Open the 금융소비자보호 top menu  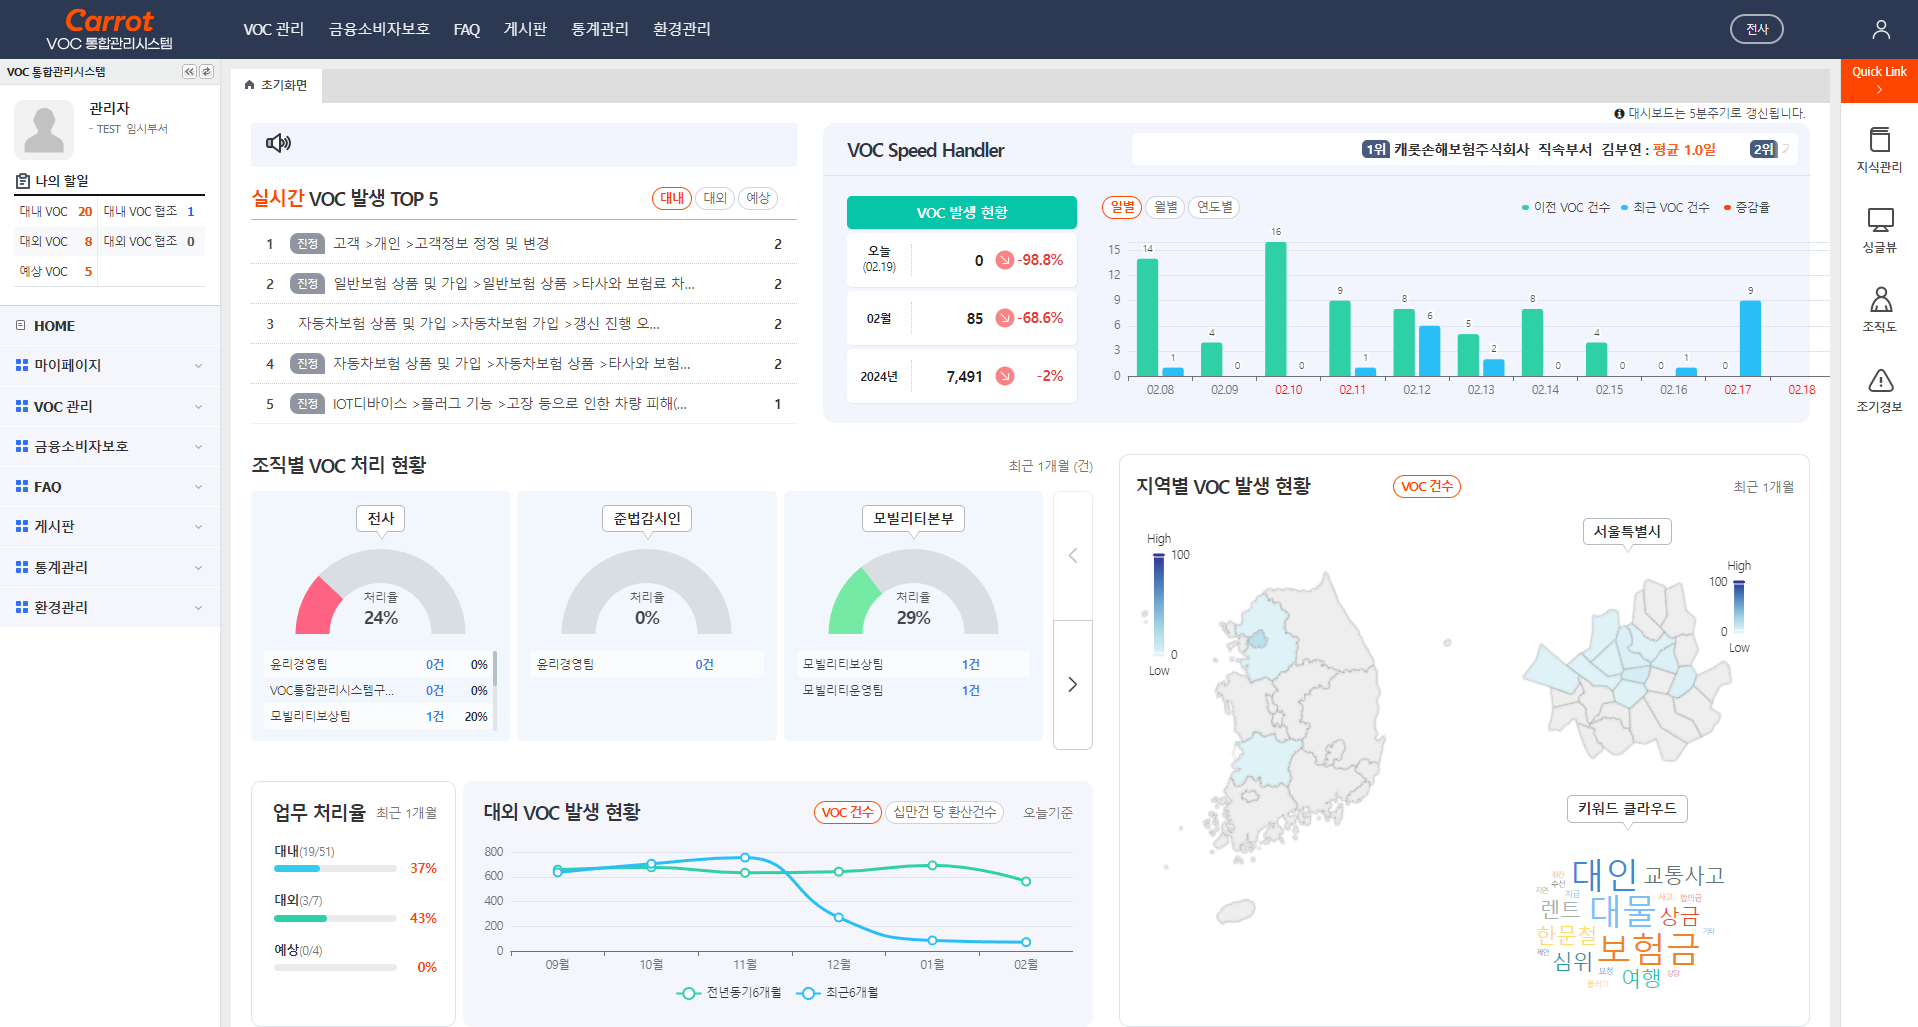(x=379, y=29)
